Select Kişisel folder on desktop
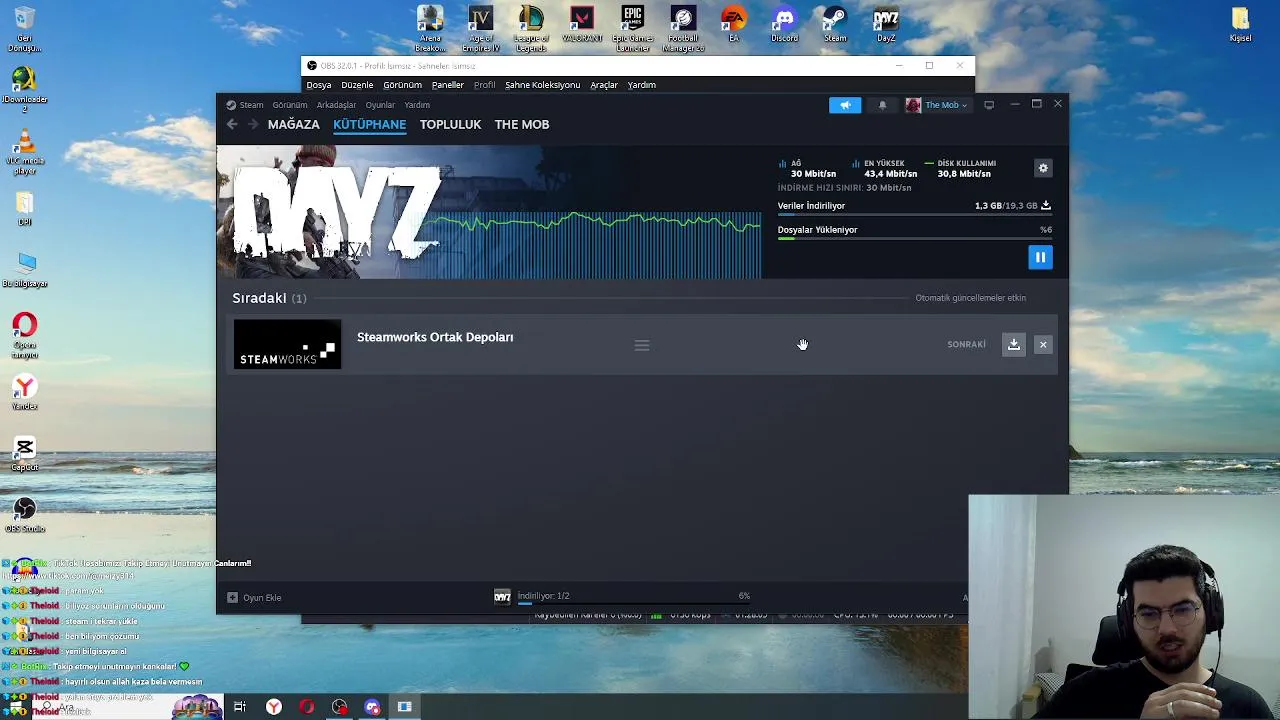This screenshot has height=720, width=1280. pyautogui.click(x=1240, y=26)
